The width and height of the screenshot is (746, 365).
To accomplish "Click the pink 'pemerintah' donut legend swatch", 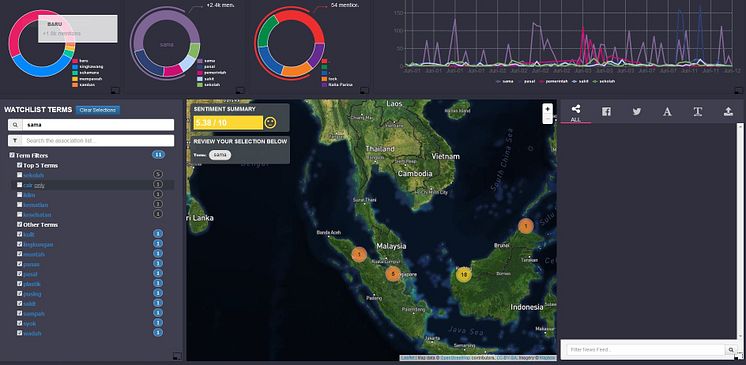I will [199, 73].
